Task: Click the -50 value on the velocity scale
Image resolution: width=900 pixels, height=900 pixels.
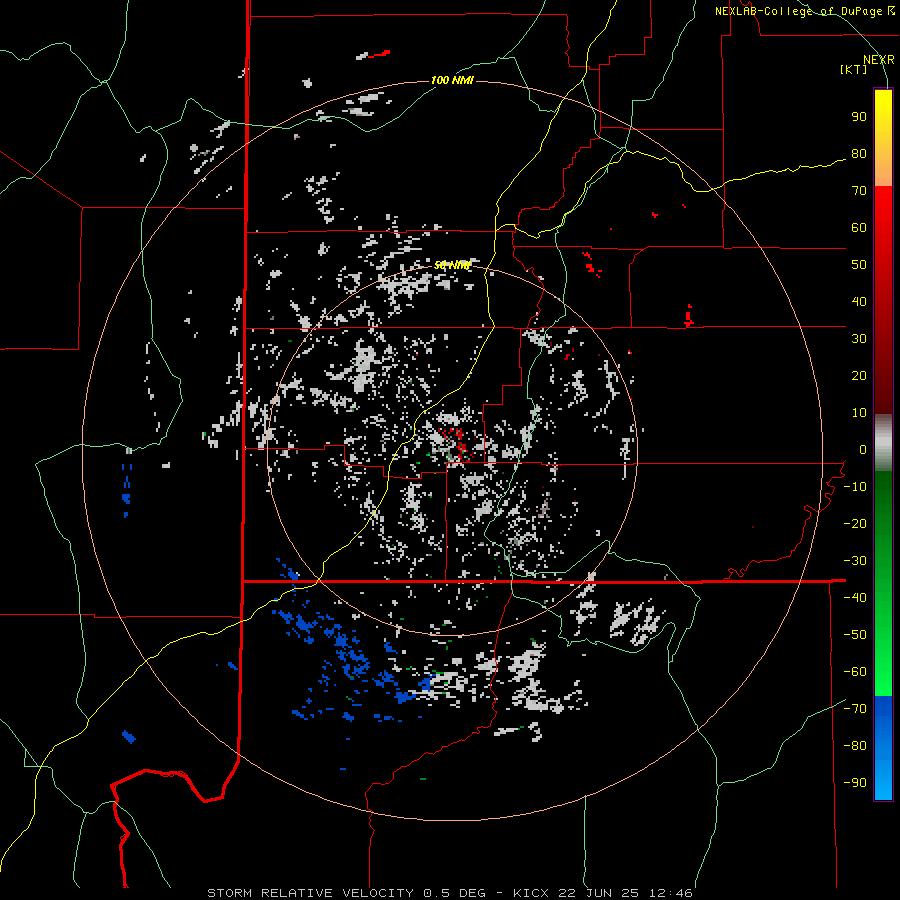Action: tap(855, 635)
